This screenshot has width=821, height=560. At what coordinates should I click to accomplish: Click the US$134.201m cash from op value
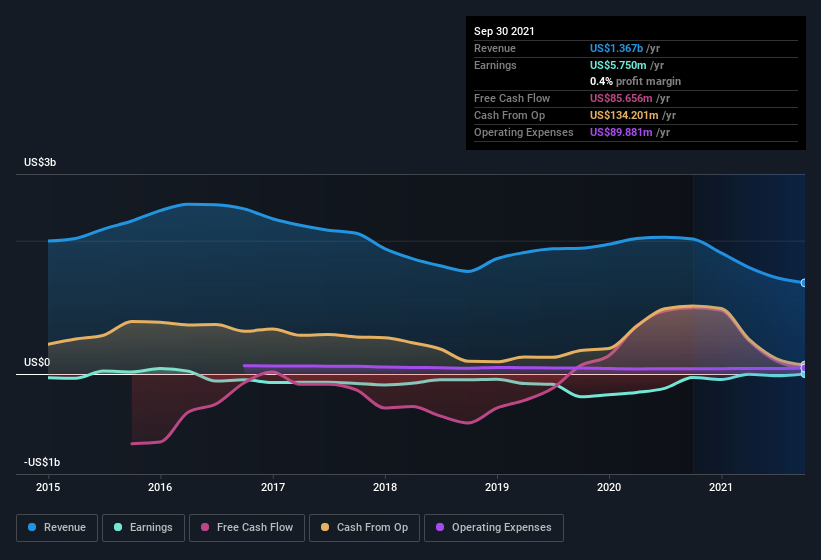[624, 115]
